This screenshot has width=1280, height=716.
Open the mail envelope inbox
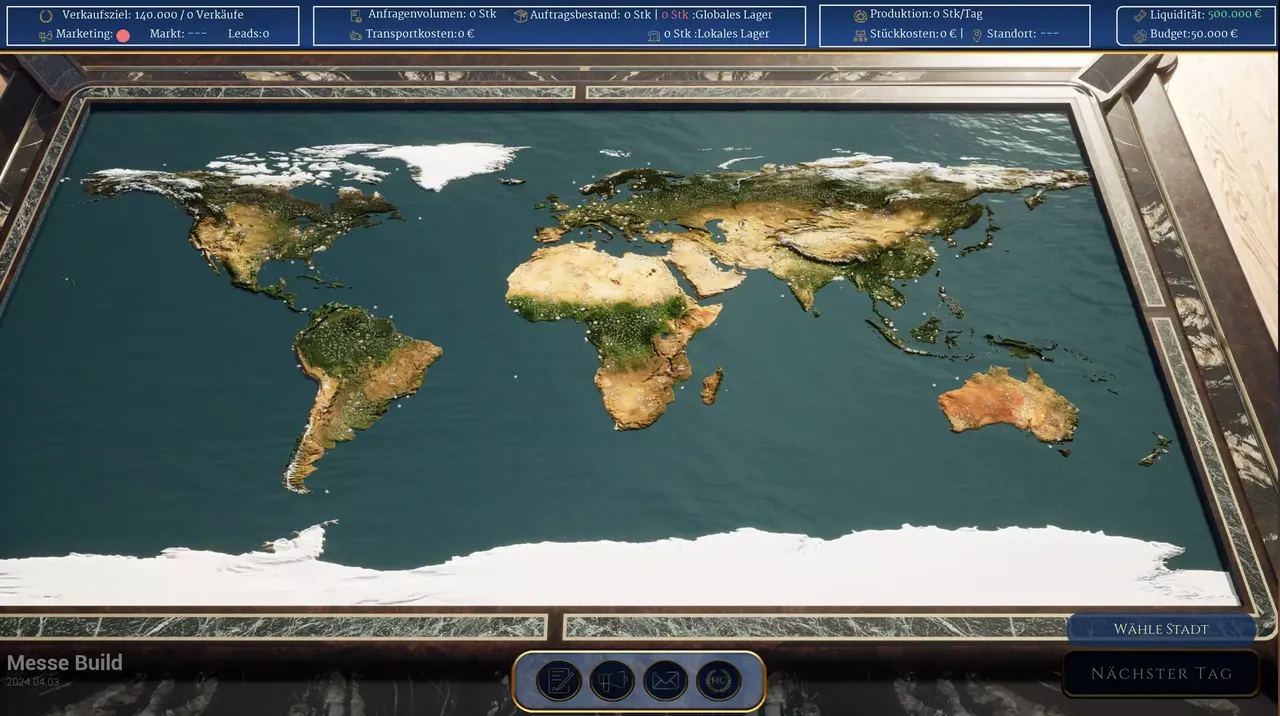click(x=665, y=681)
